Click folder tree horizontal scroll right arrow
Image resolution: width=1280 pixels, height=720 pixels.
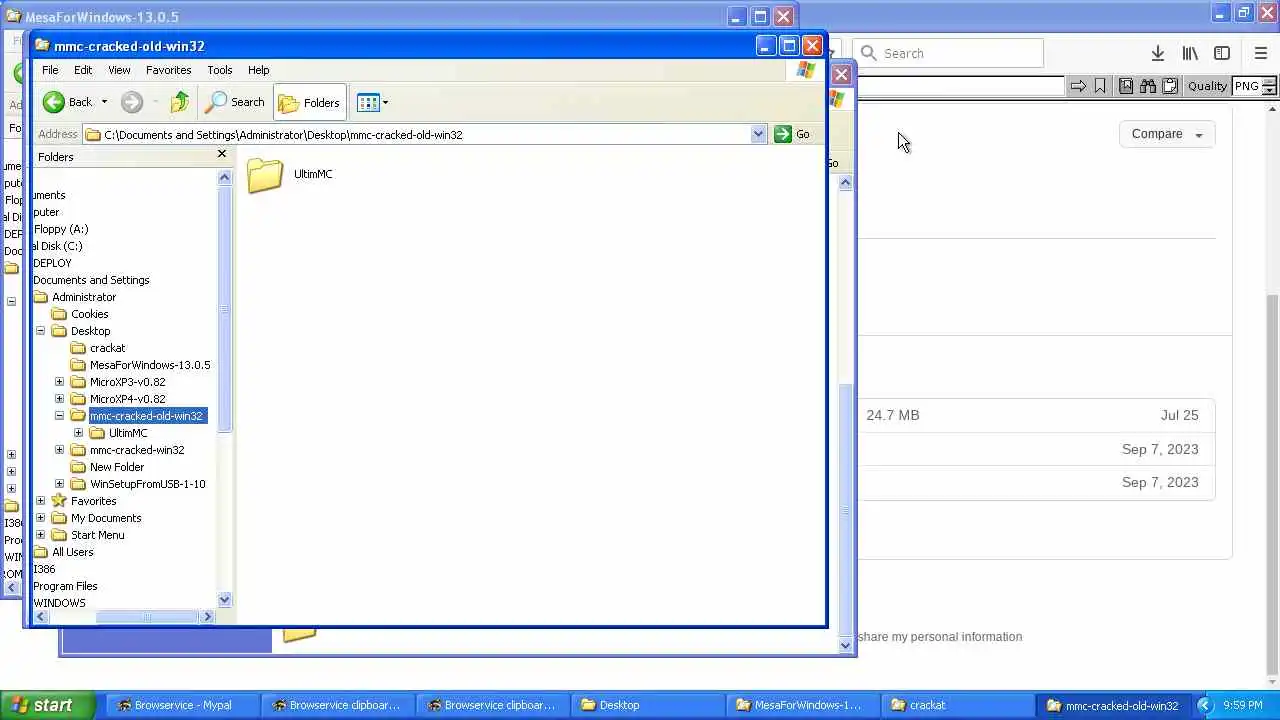tap(208, 617)
